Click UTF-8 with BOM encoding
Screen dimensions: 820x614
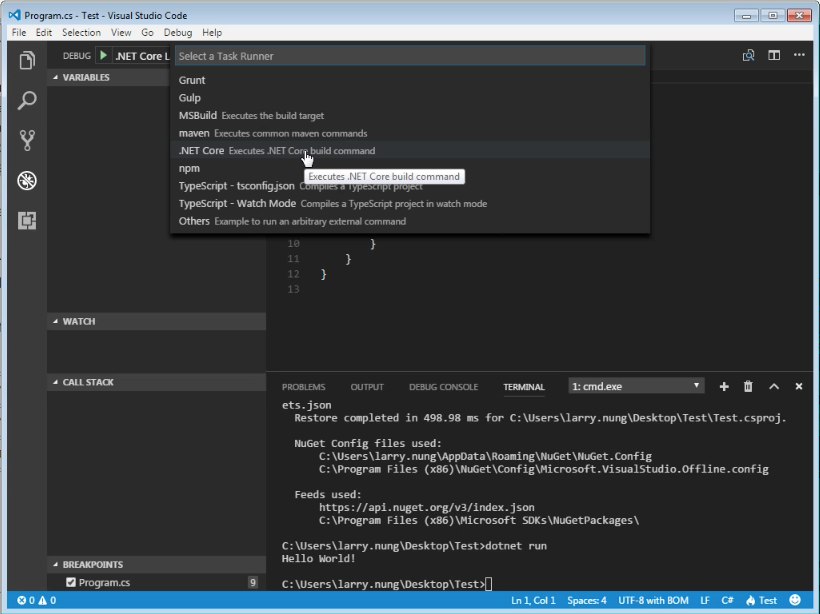coord(653,600)
